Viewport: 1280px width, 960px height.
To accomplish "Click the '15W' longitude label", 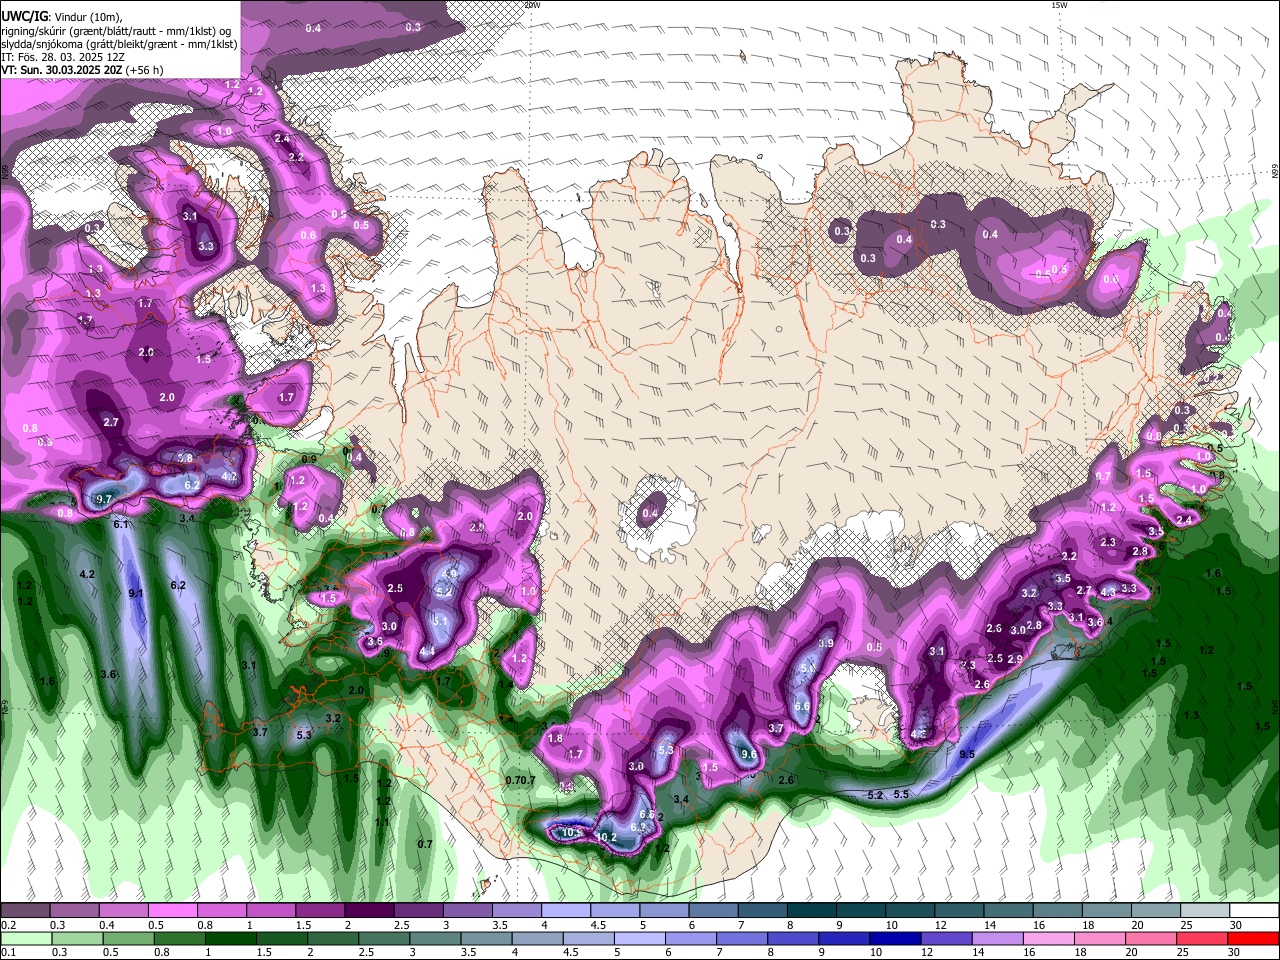I will (1059, 5).
